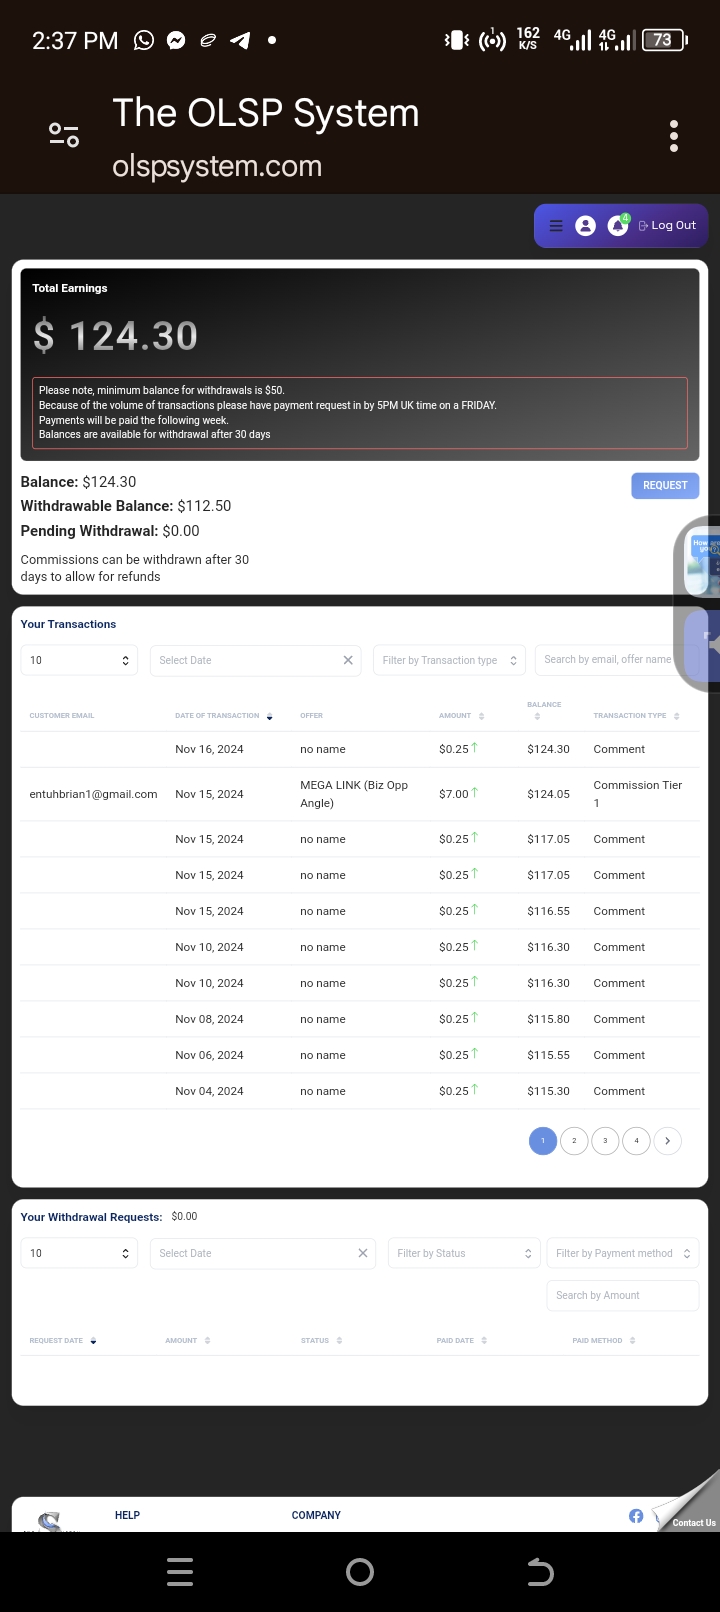Open the hamburger menu beside Log Out
Image resolution: width=720 pixels, height=1612 pixels.
[556, 226]
